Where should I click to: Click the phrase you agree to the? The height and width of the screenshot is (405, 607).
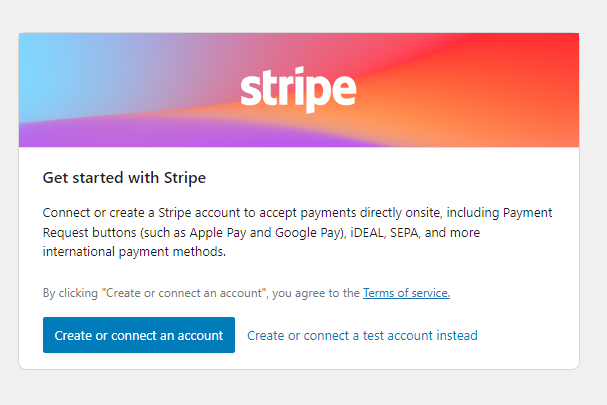pos(318,293)
